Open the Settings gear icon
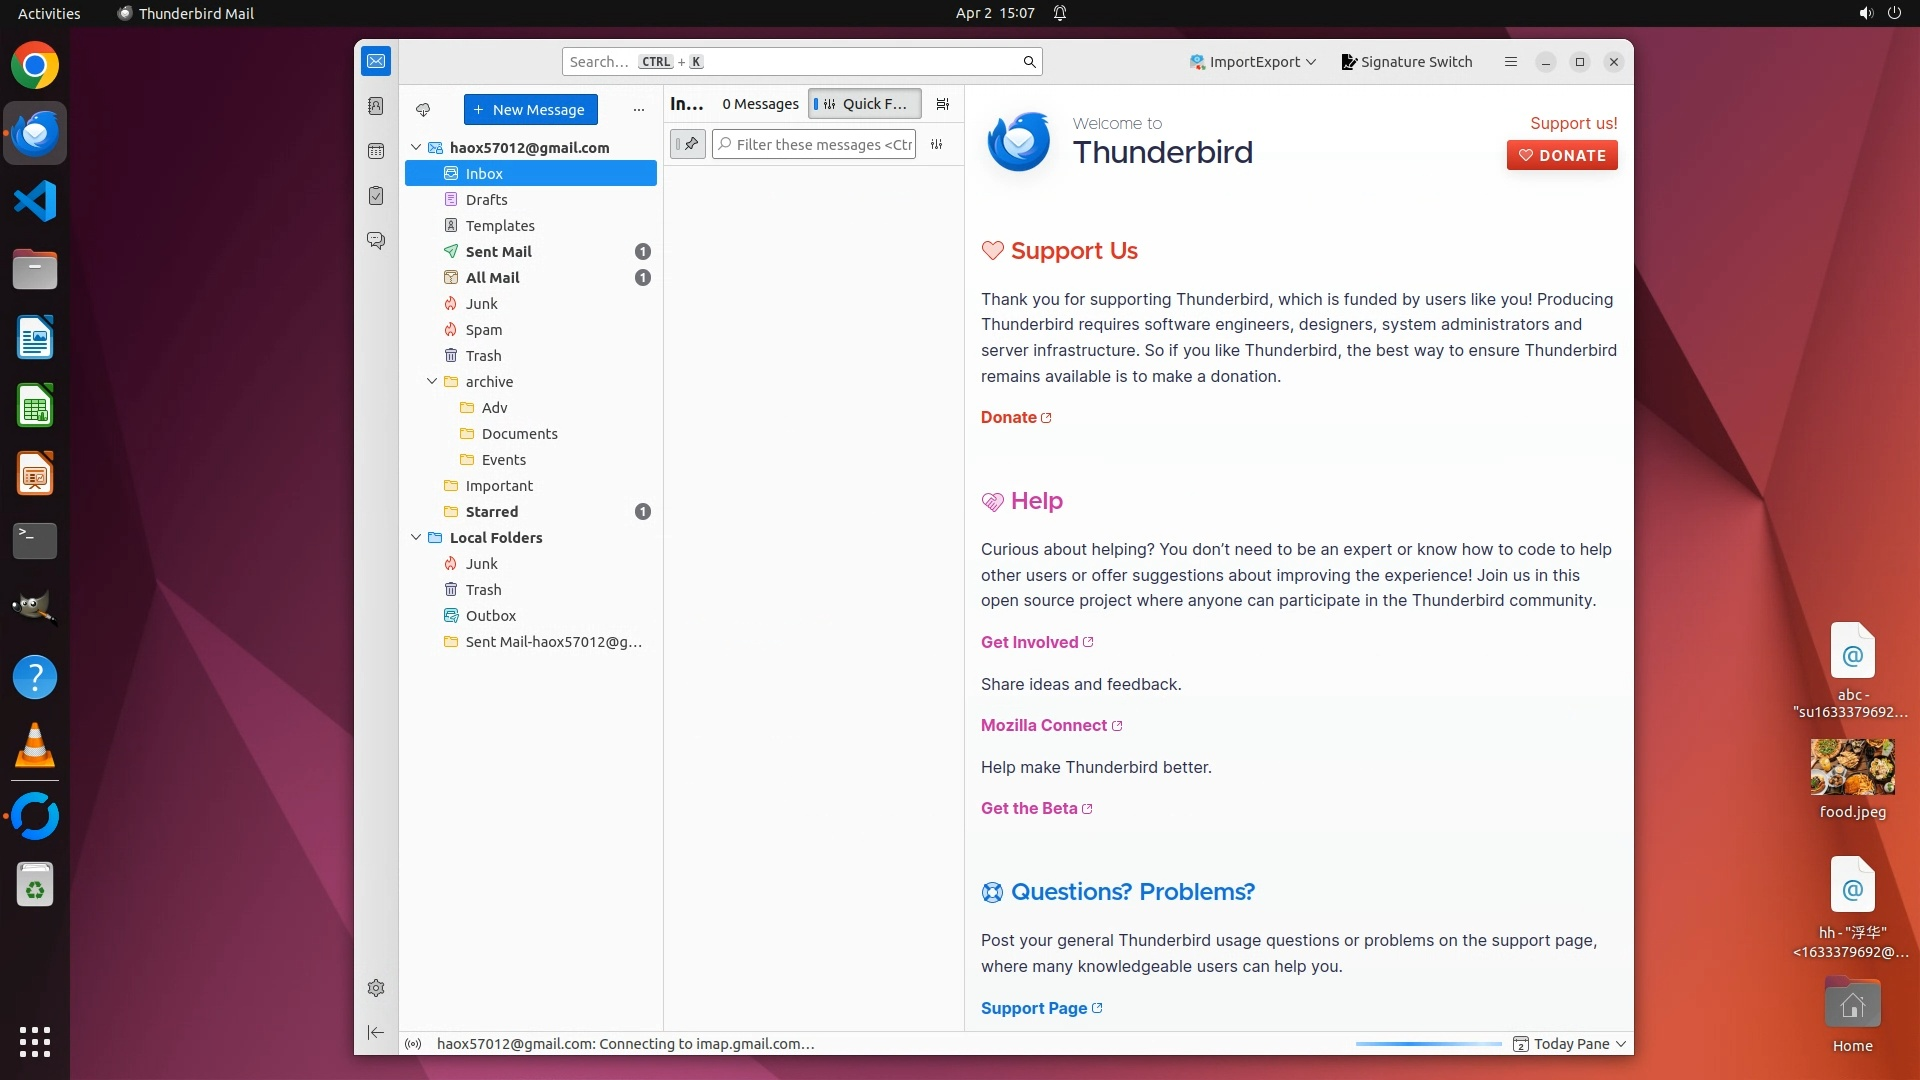This screenshot has height=1080, width=1920. coord(376,988)
